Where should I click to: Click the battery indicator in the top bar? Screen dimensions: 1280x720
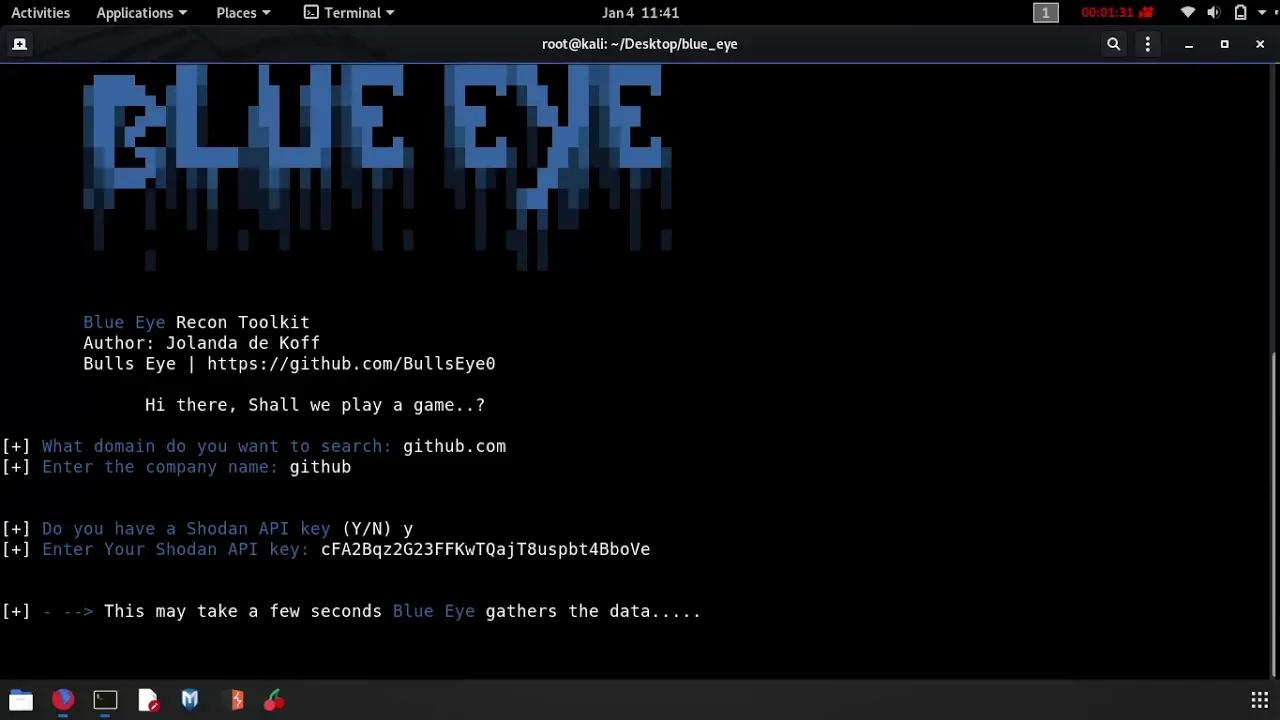1240,13
